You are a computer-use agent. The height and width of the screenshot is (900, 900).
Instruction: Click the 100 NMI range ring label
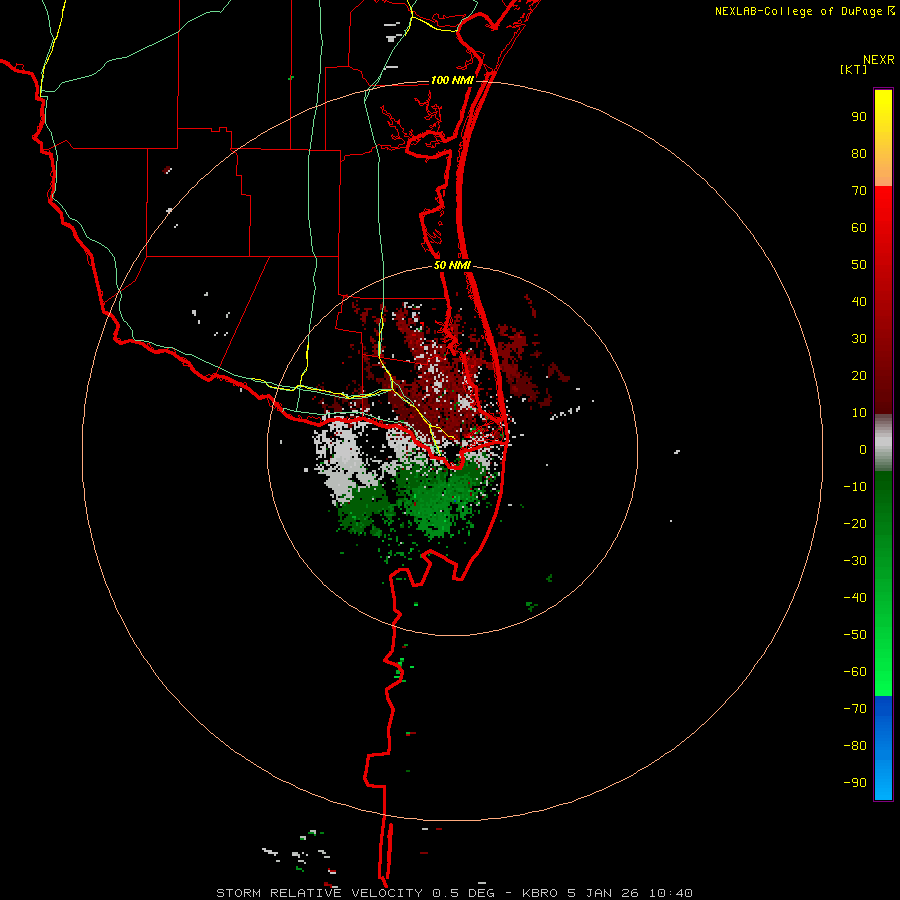click(452, 80)
